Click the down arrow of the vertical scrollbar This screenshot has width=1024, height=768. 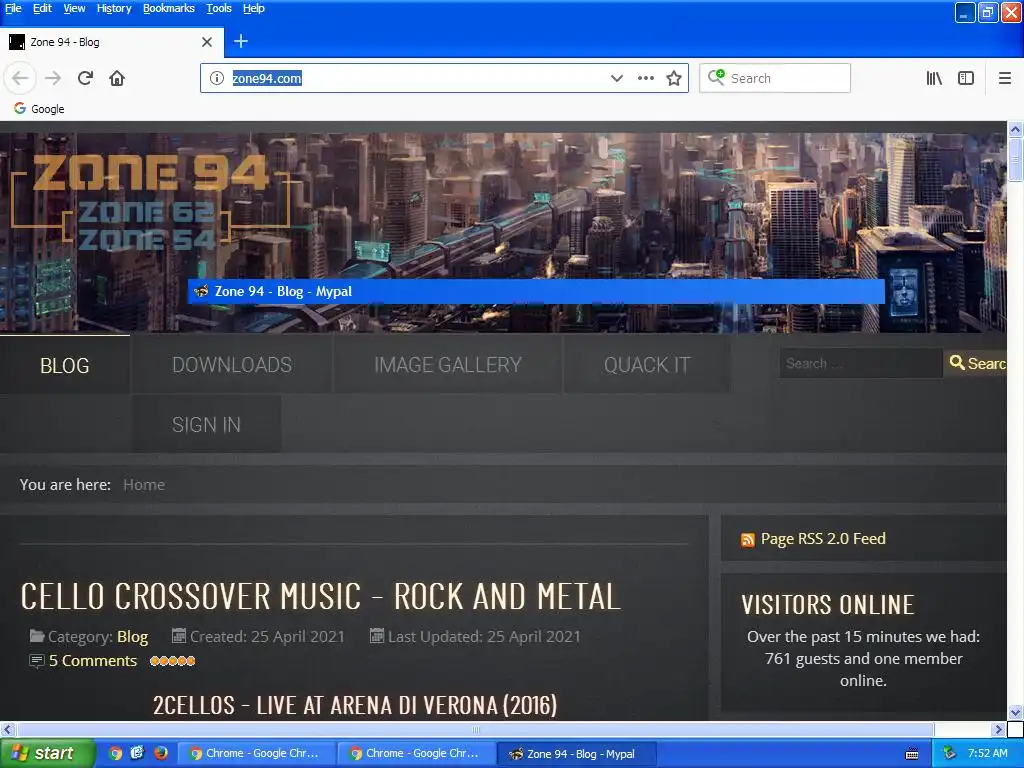click(1015, 712)
